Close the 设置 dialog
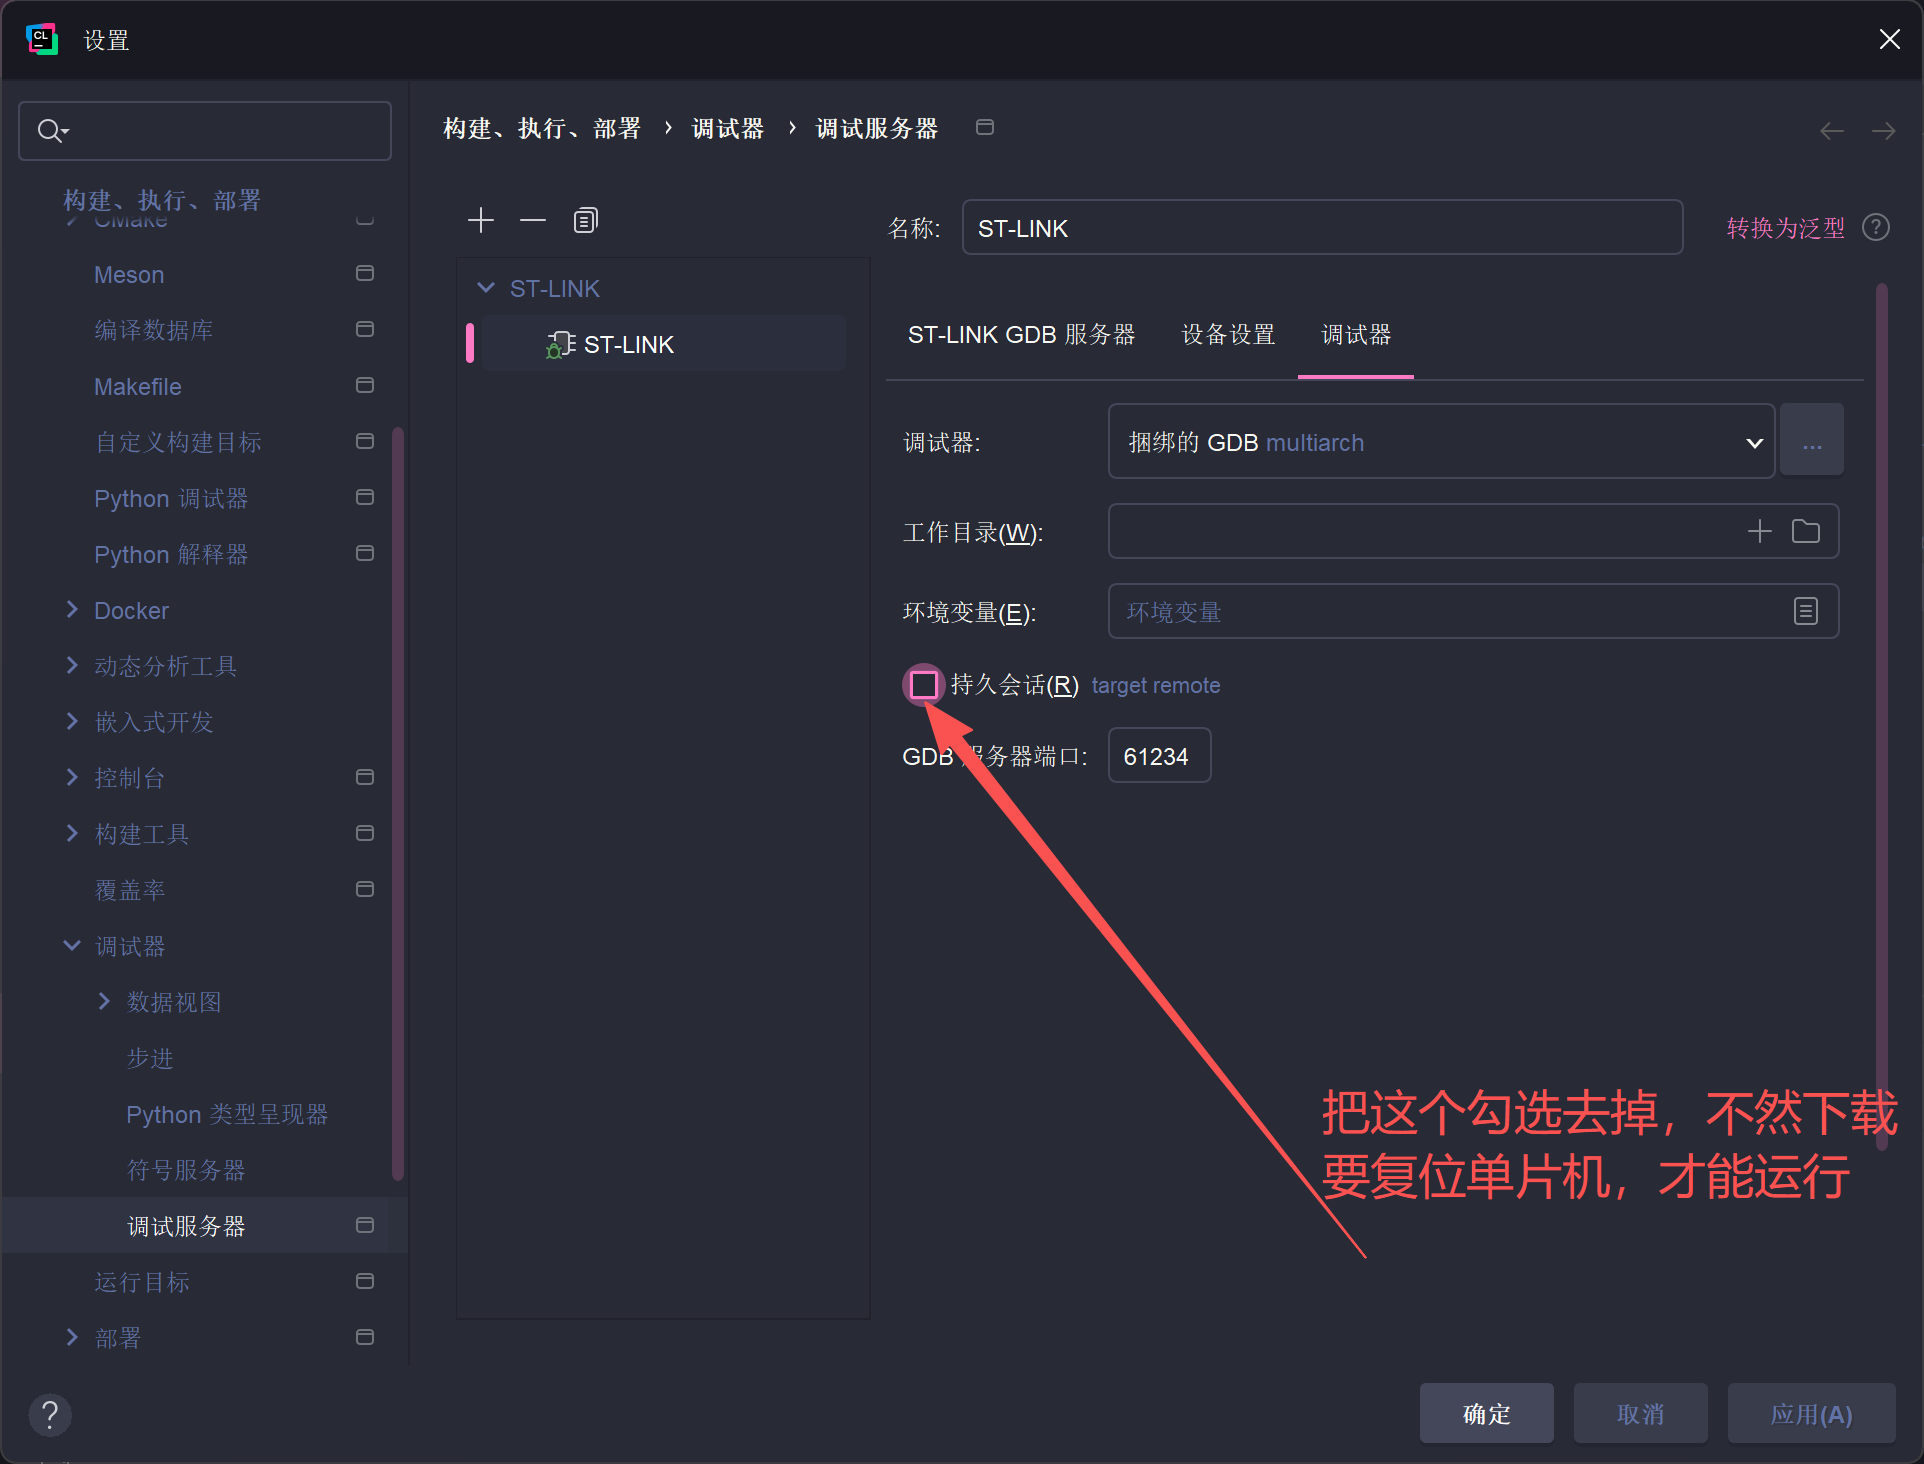Viewport: 1924px width, 1464px height. (x=1889, y=39)
